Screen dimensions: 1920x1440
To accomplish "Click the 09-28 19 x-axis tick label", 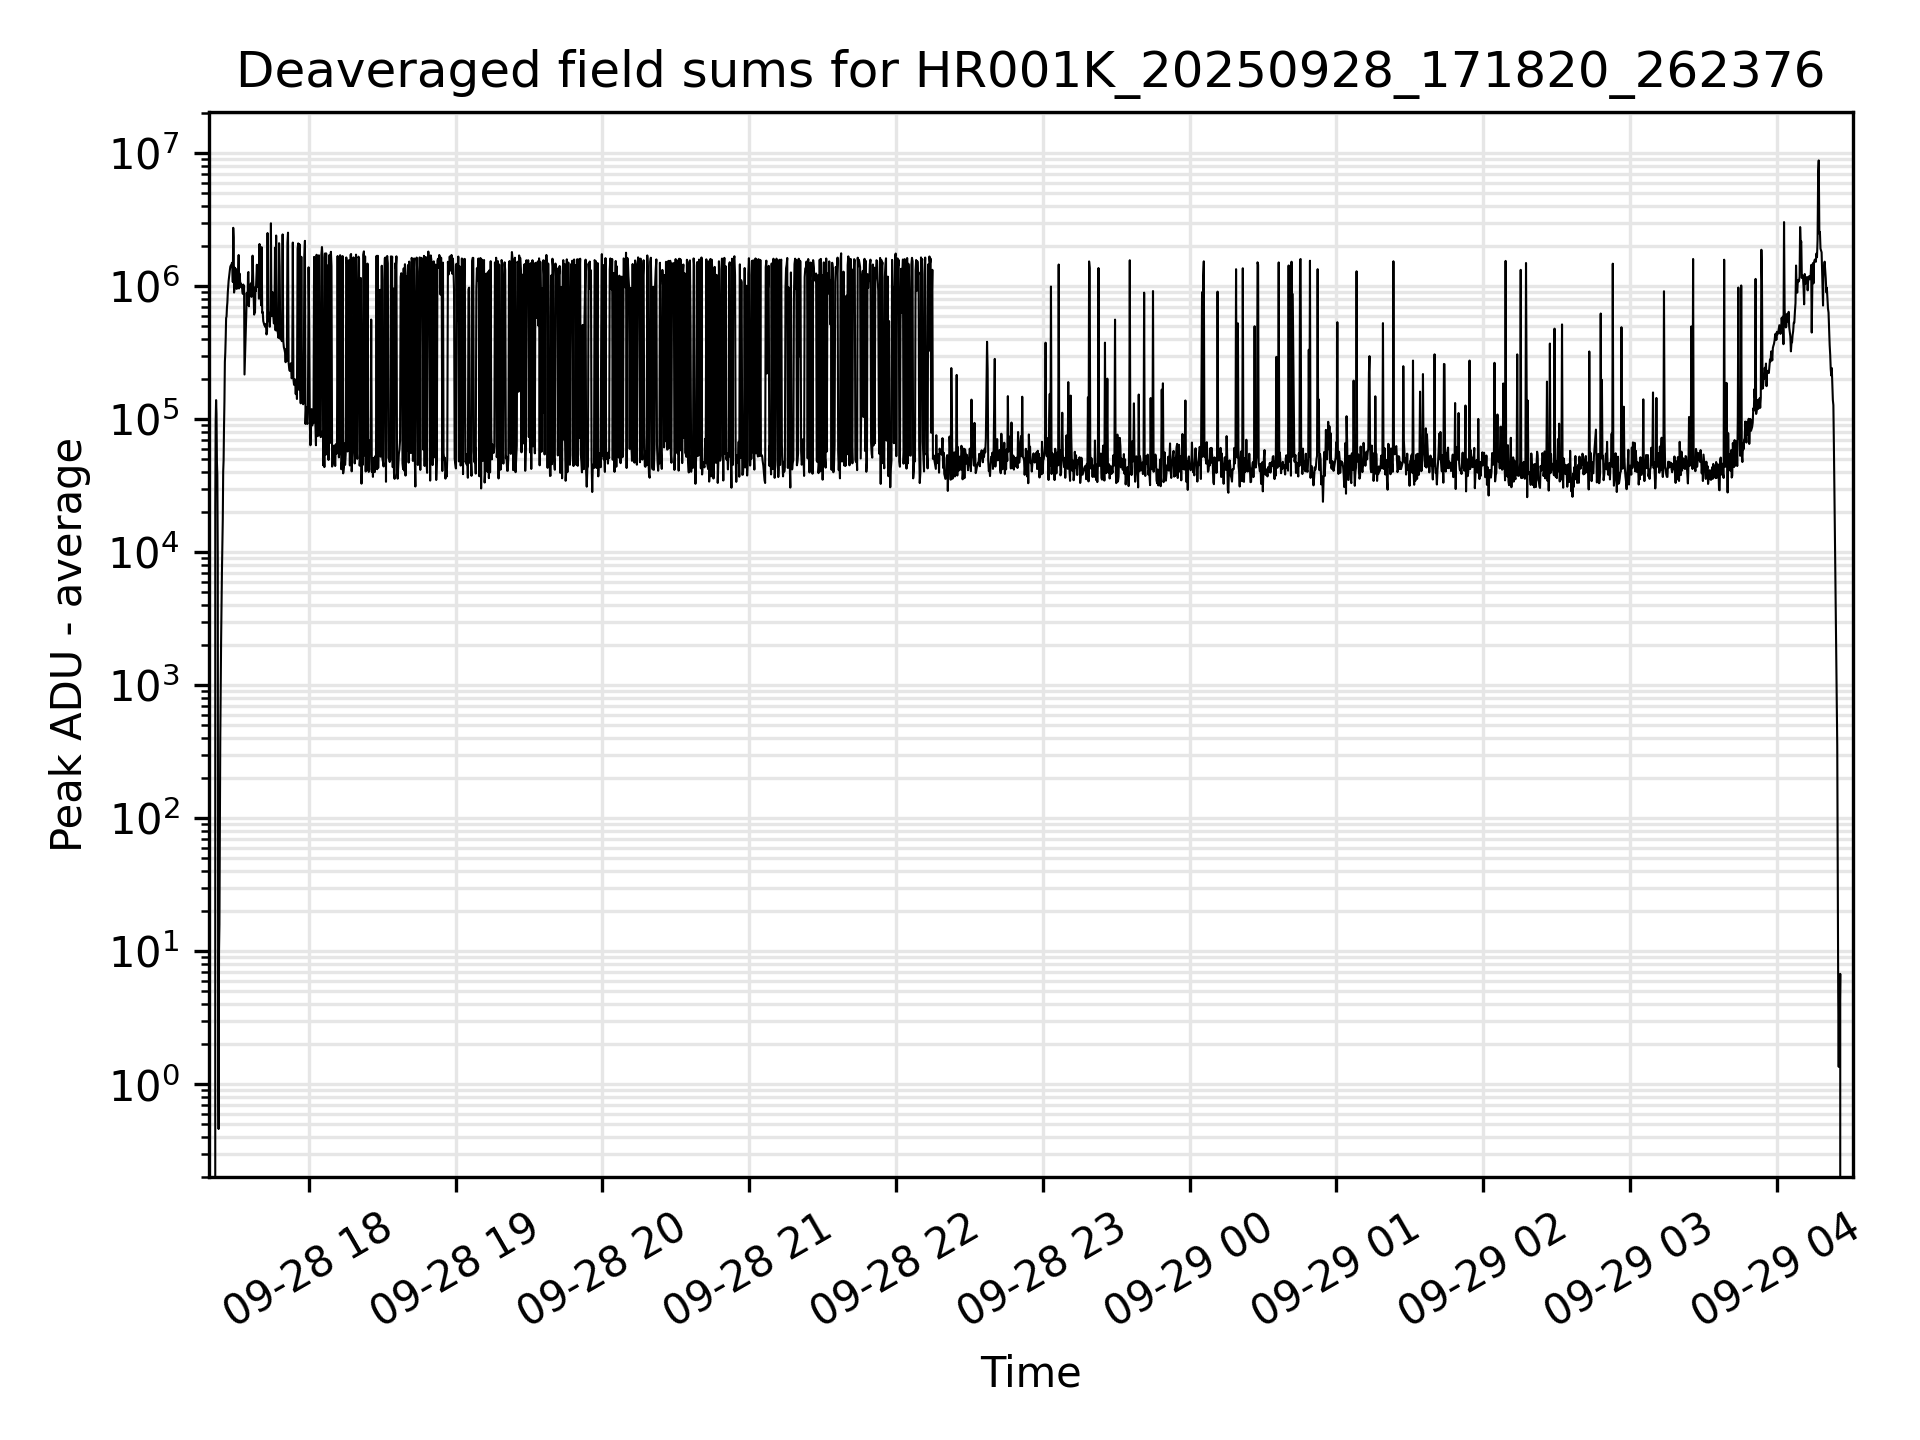I will [x=454, y=1268].
